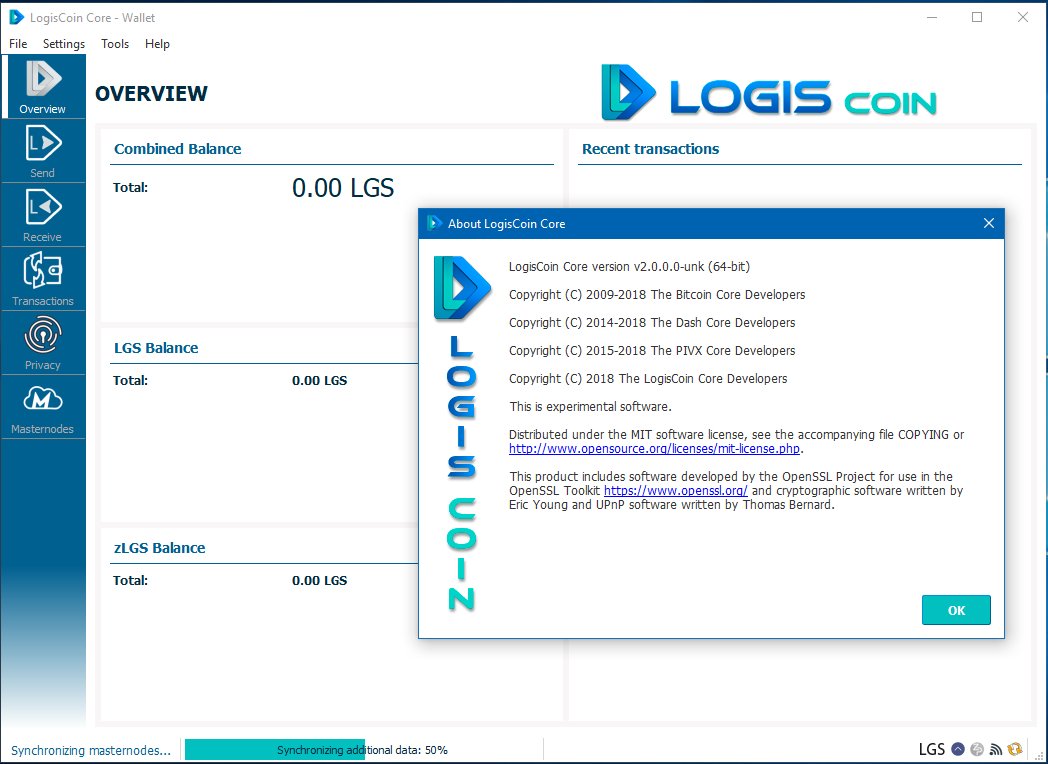Open the Privacy page in sidebar

[43, 343]
